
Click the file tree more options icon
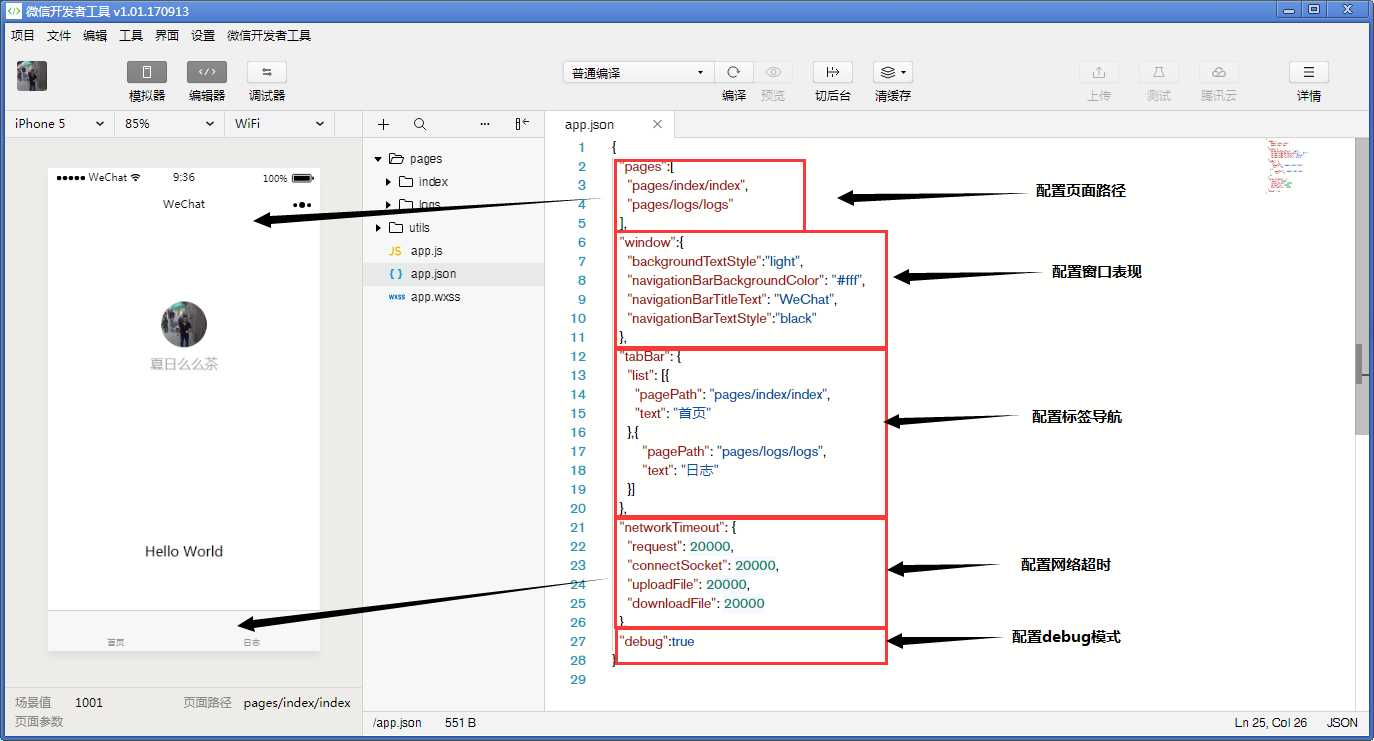tap(485, 124)
